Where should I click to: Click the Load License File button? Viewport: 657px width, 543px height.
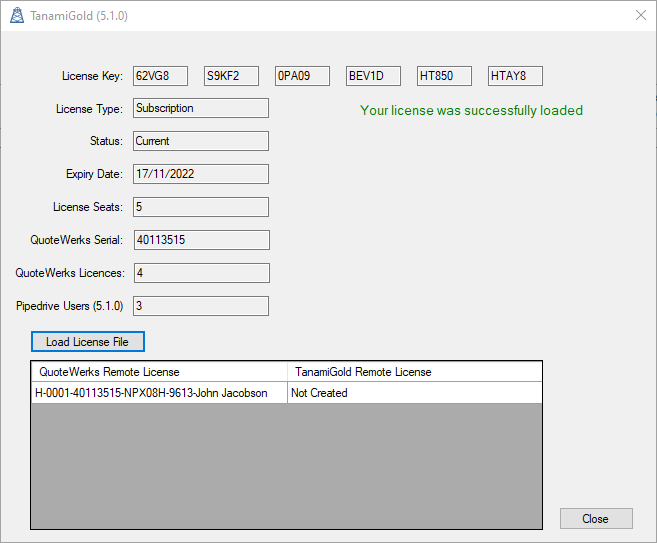(88, 341)
